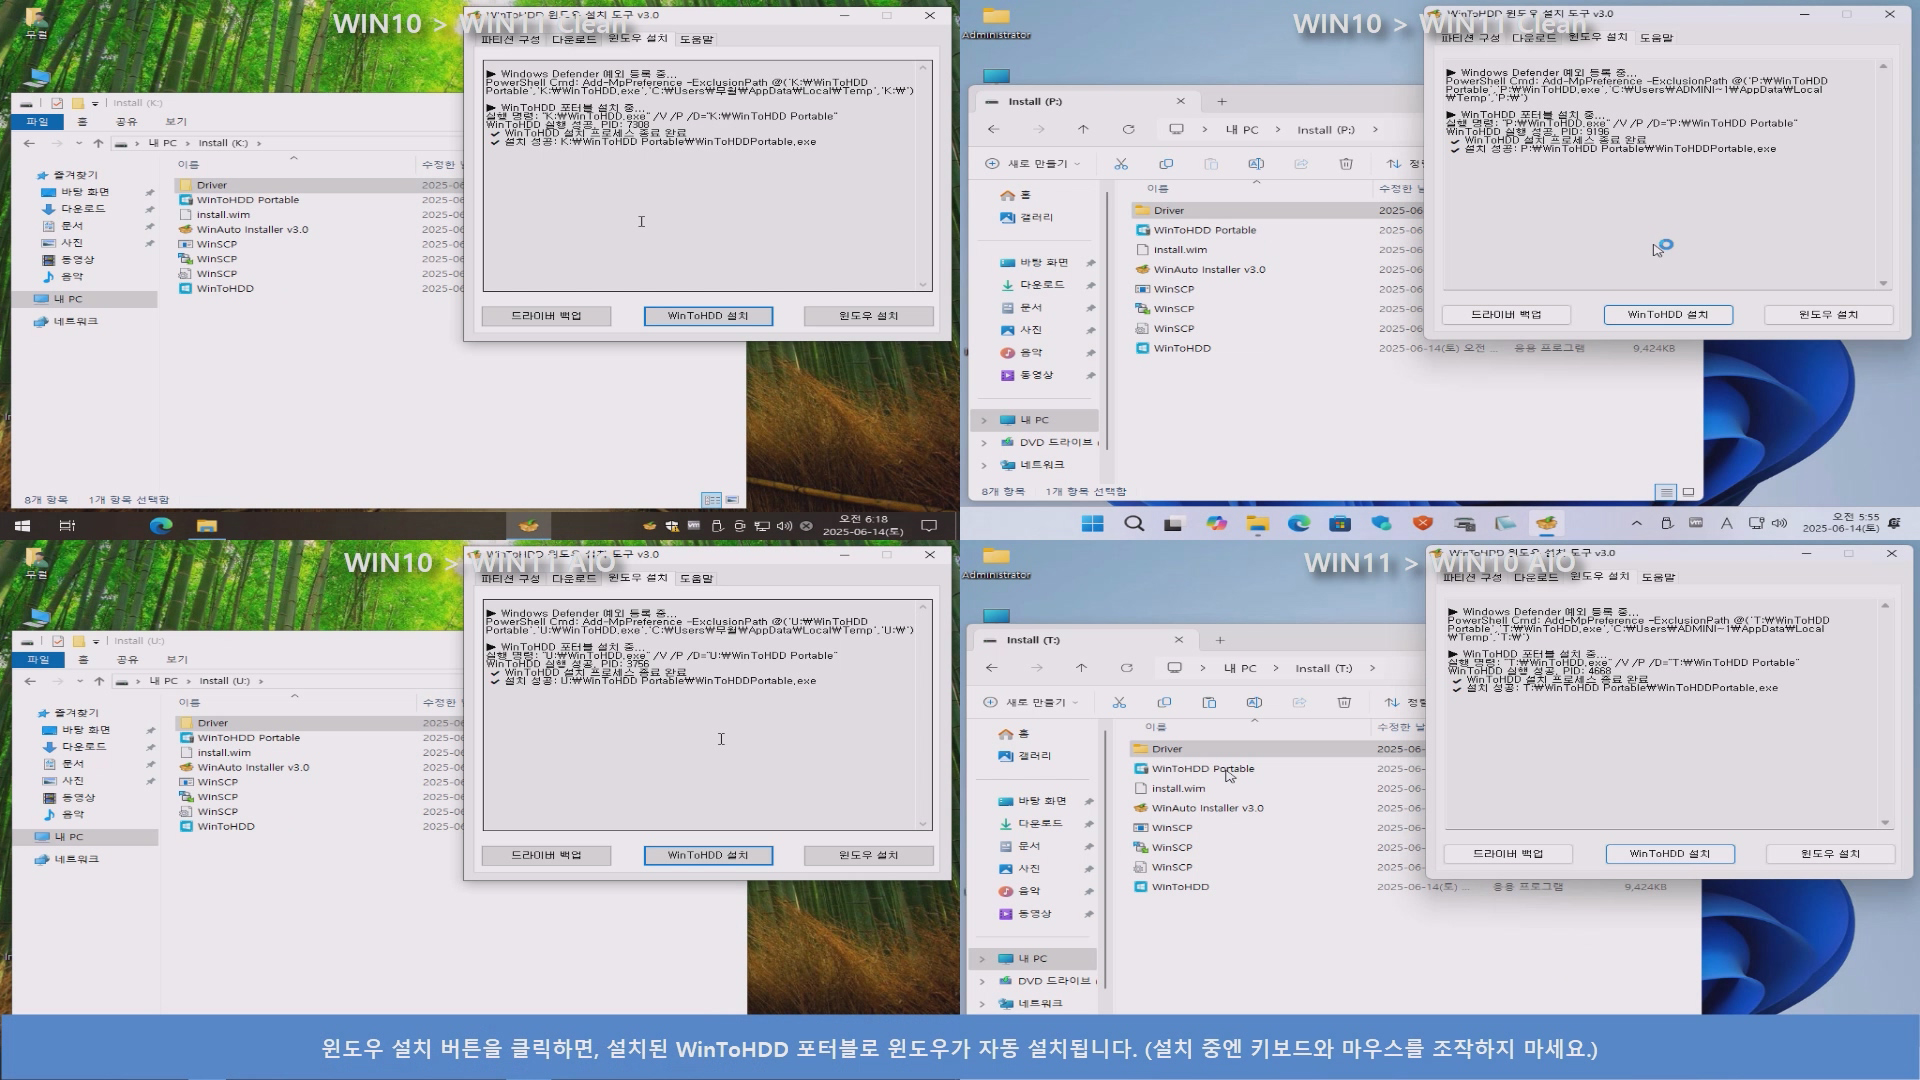Open 파티션 구성 tab in U: installer window
The width and height of the screenshot is (1920, 1080).
tap(511, 578)
